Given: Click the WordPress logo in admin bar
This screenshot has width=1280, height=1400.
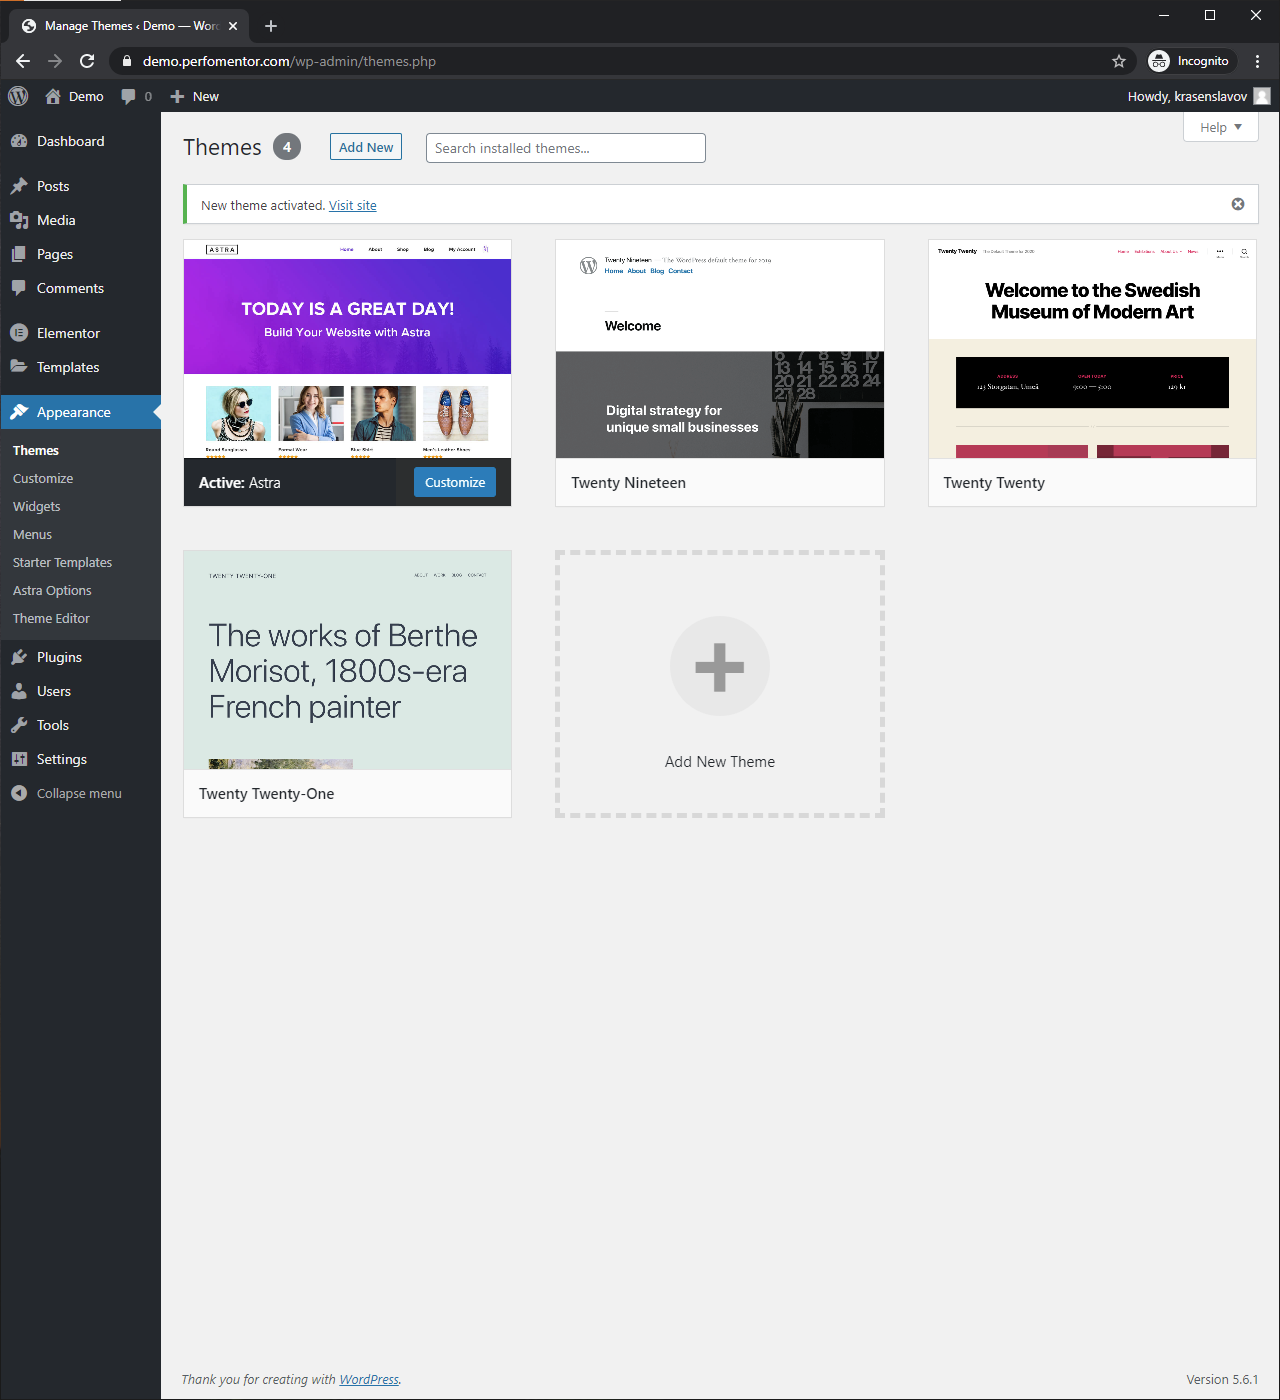Looking at the screenshot, I should (18, 96).
